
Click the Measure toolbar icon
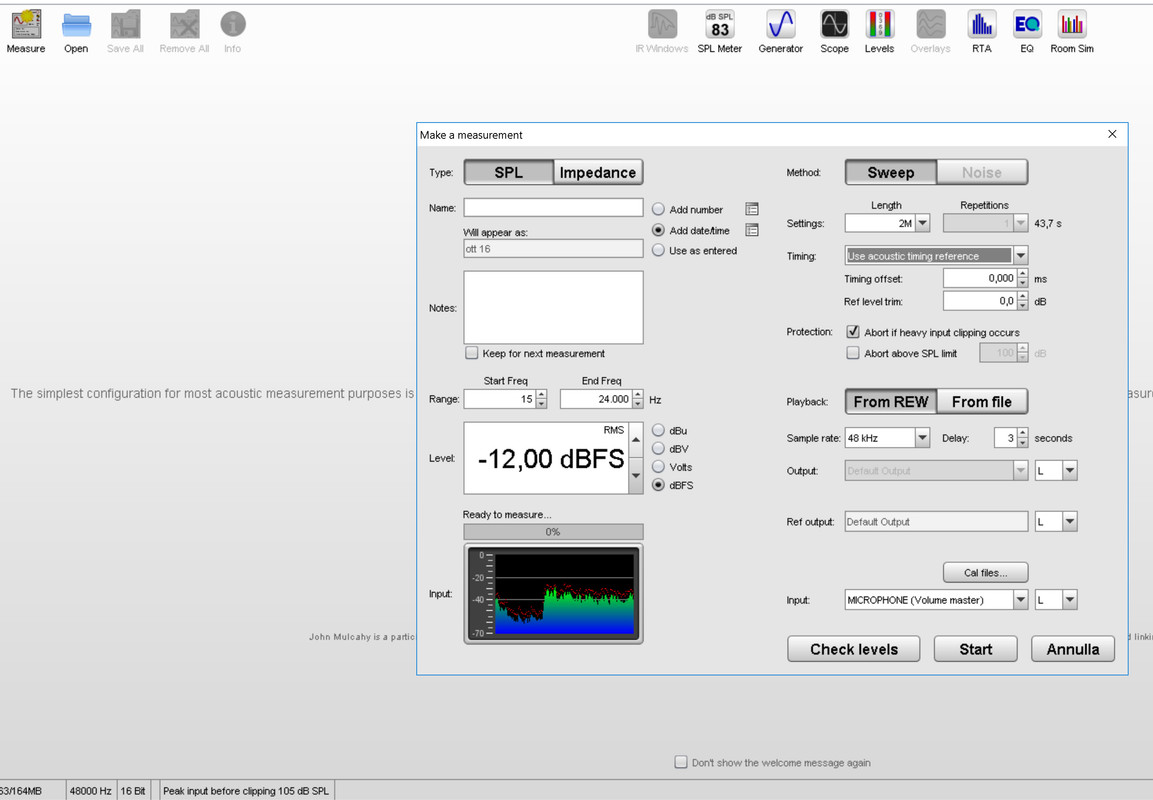[26, 32]
